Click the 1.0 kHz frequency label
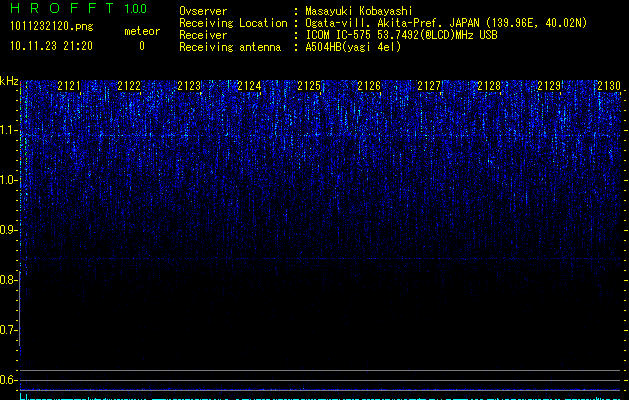 8,180
